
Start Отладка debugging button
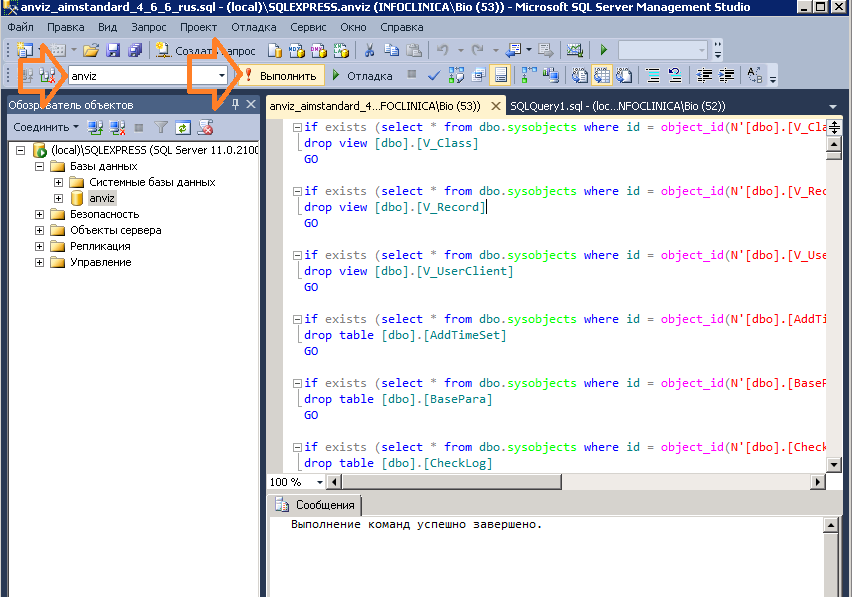[362, 76]
